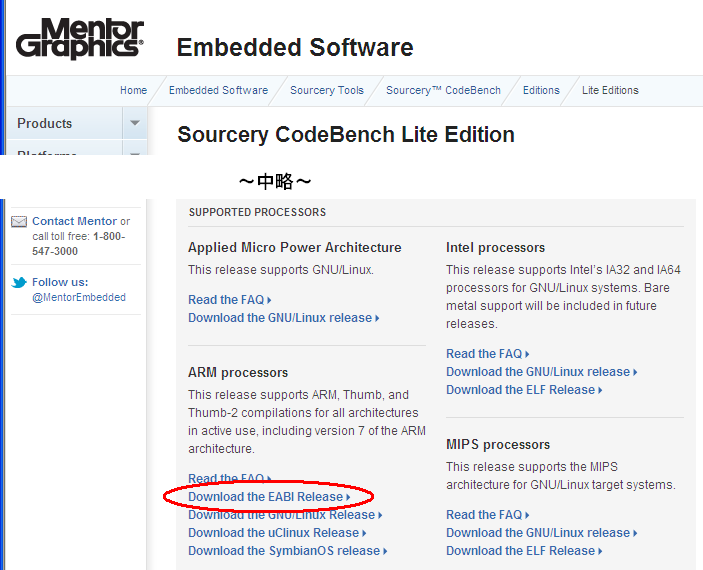Click the Embedded Software page title
The height and width of the screenshot is (570, 703).
coord(295,47)
